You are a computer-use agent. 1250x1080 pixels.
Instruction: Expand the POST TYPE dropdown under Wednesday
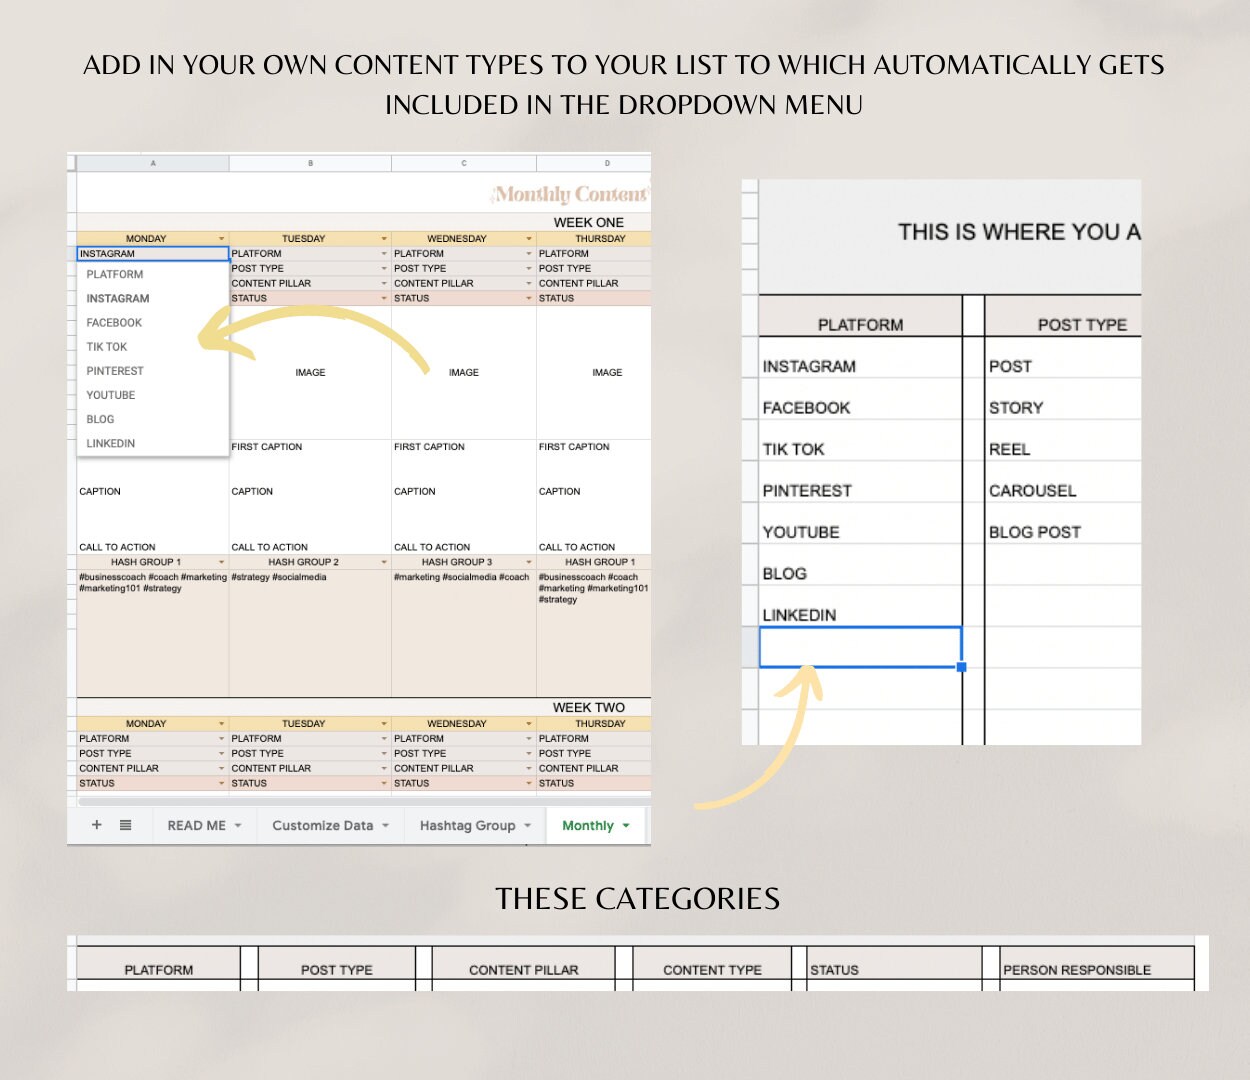tap(528, 268)
